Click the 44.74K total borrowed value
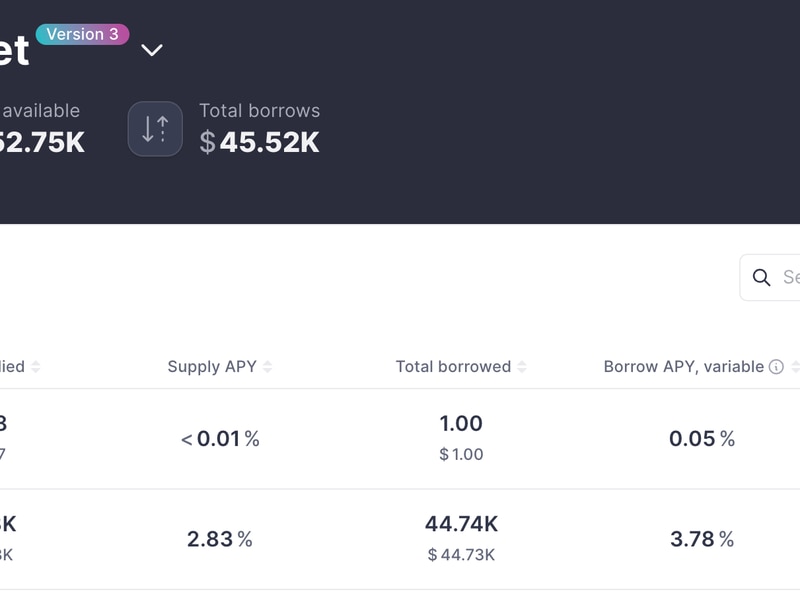Image resolution: width=800 pixels, height=600 pixels. pyautogui.click(x=461, y=524)
